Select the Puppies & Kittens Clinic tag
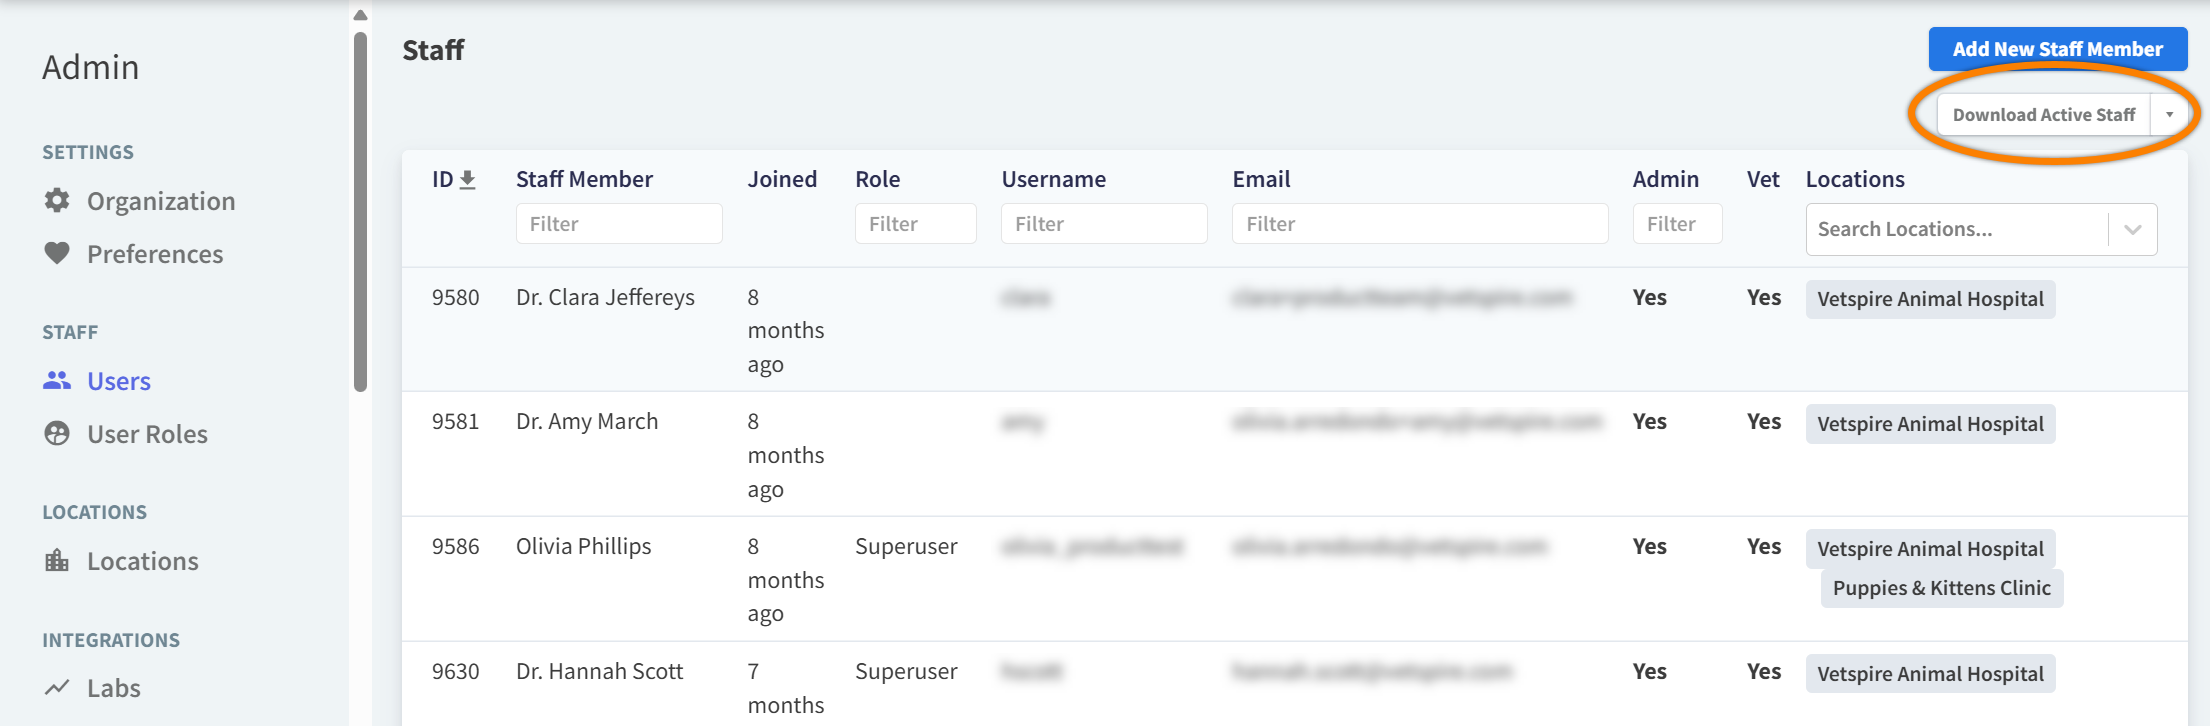2210x726 pixels. [x=1941, y=588]
